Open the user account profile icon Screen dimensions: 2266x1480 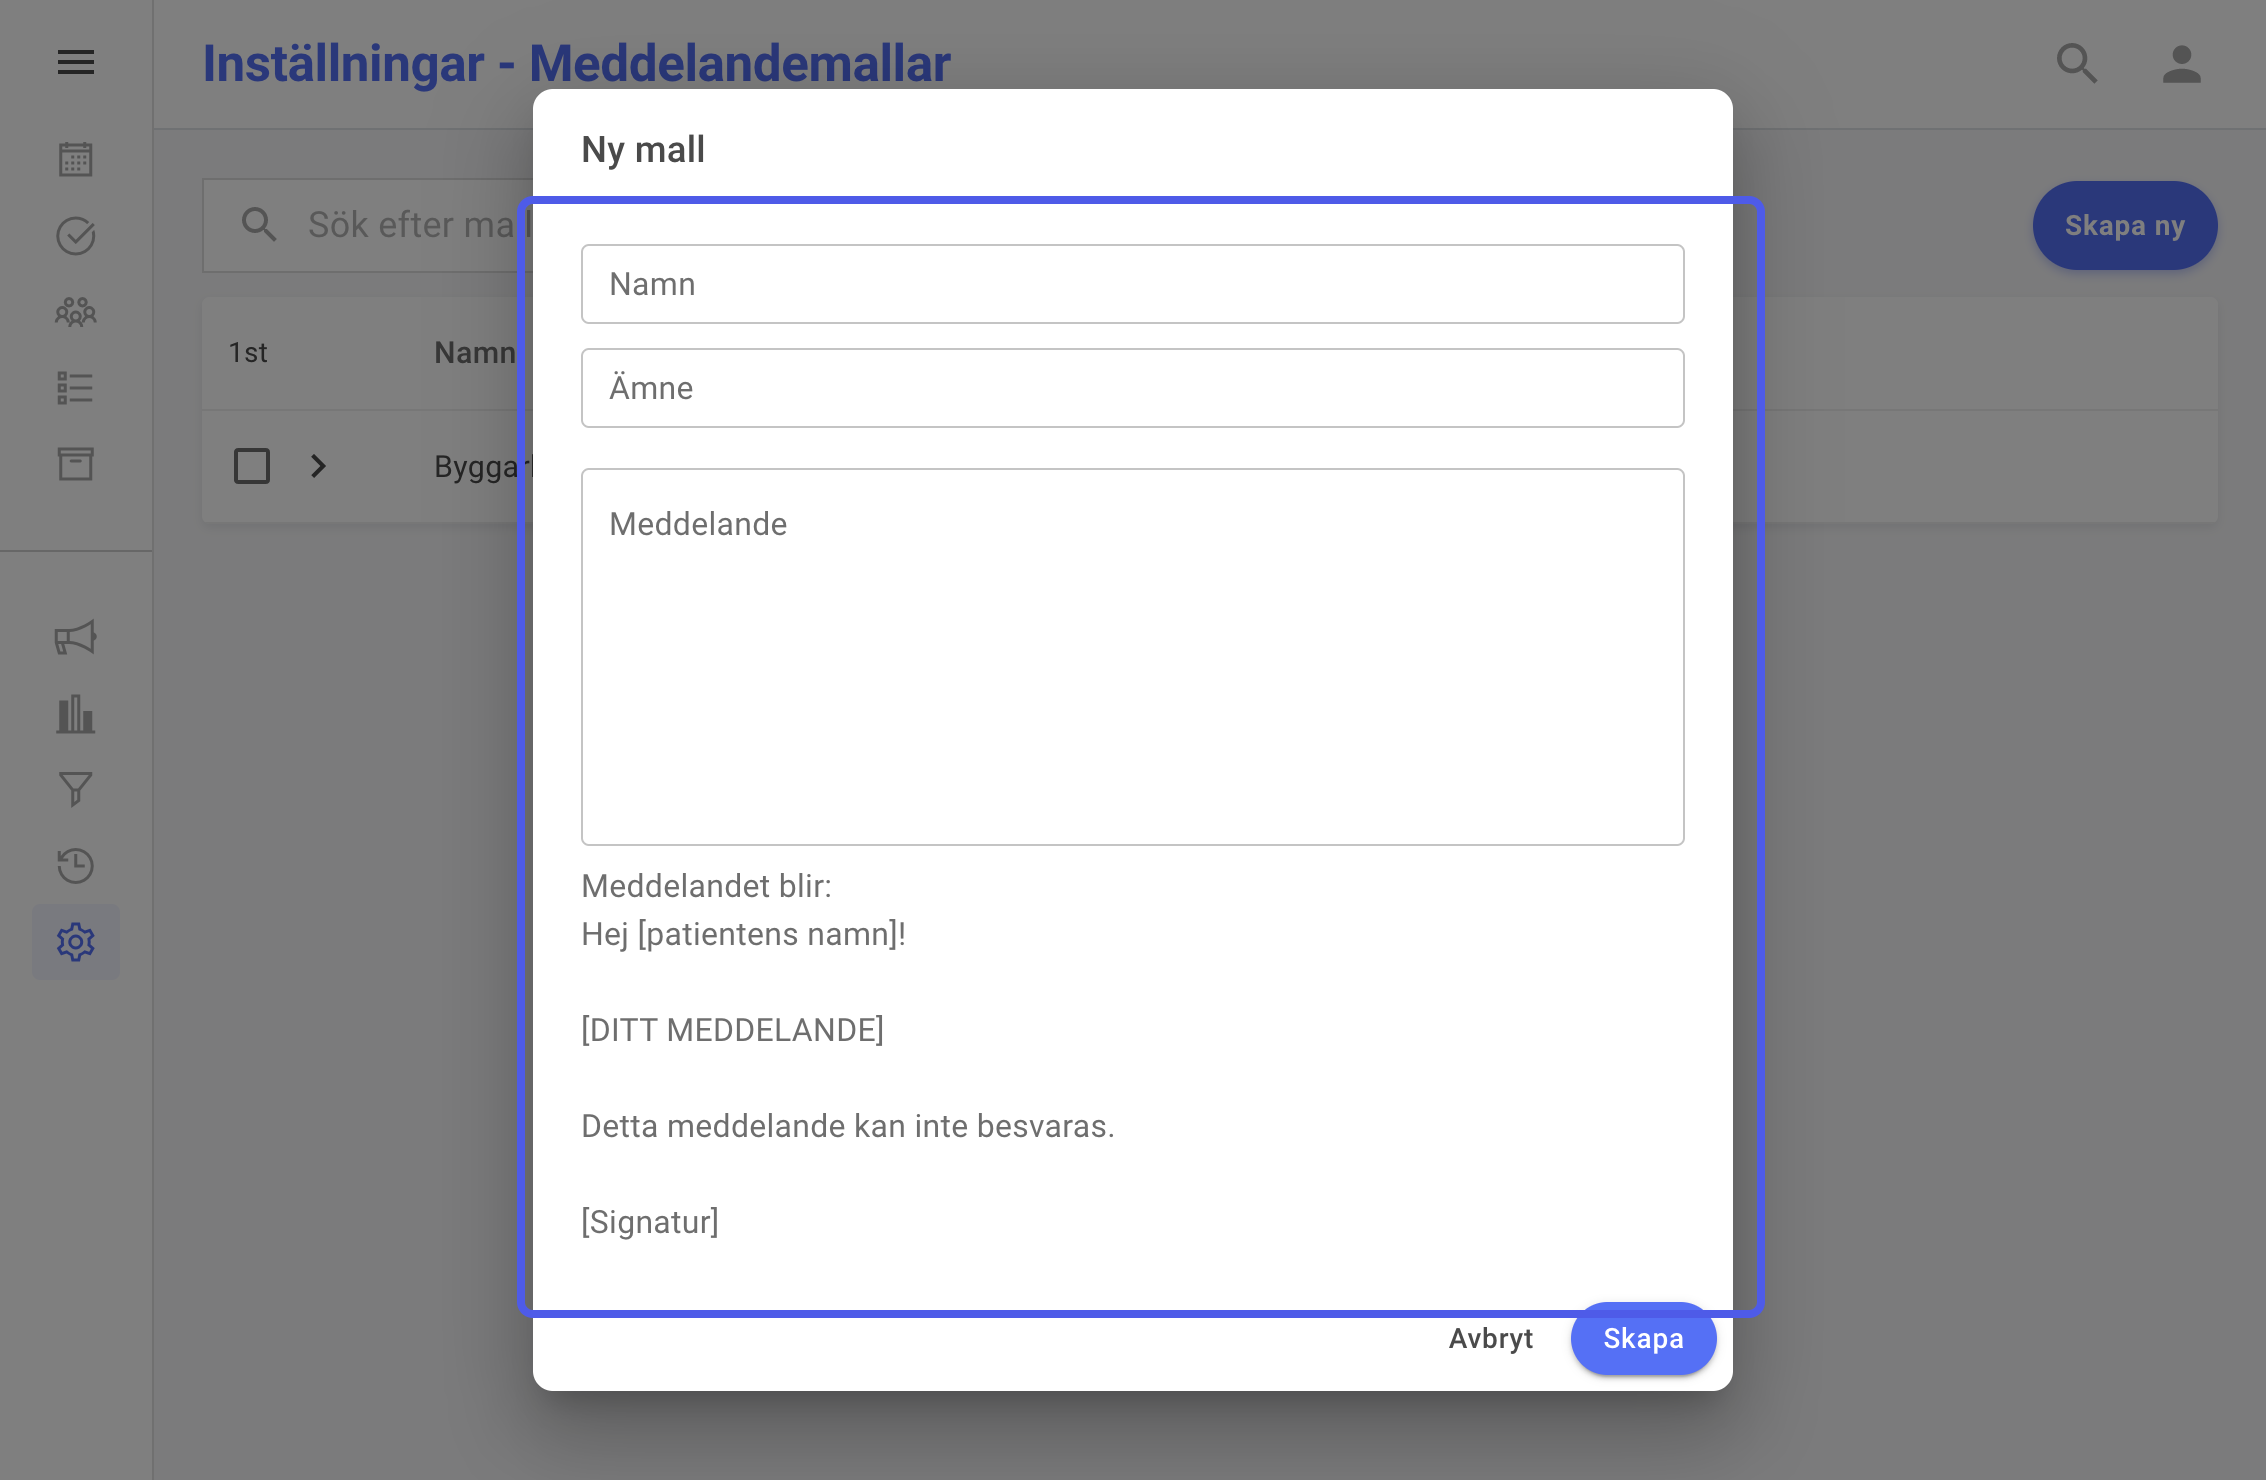coord(2182,64)
